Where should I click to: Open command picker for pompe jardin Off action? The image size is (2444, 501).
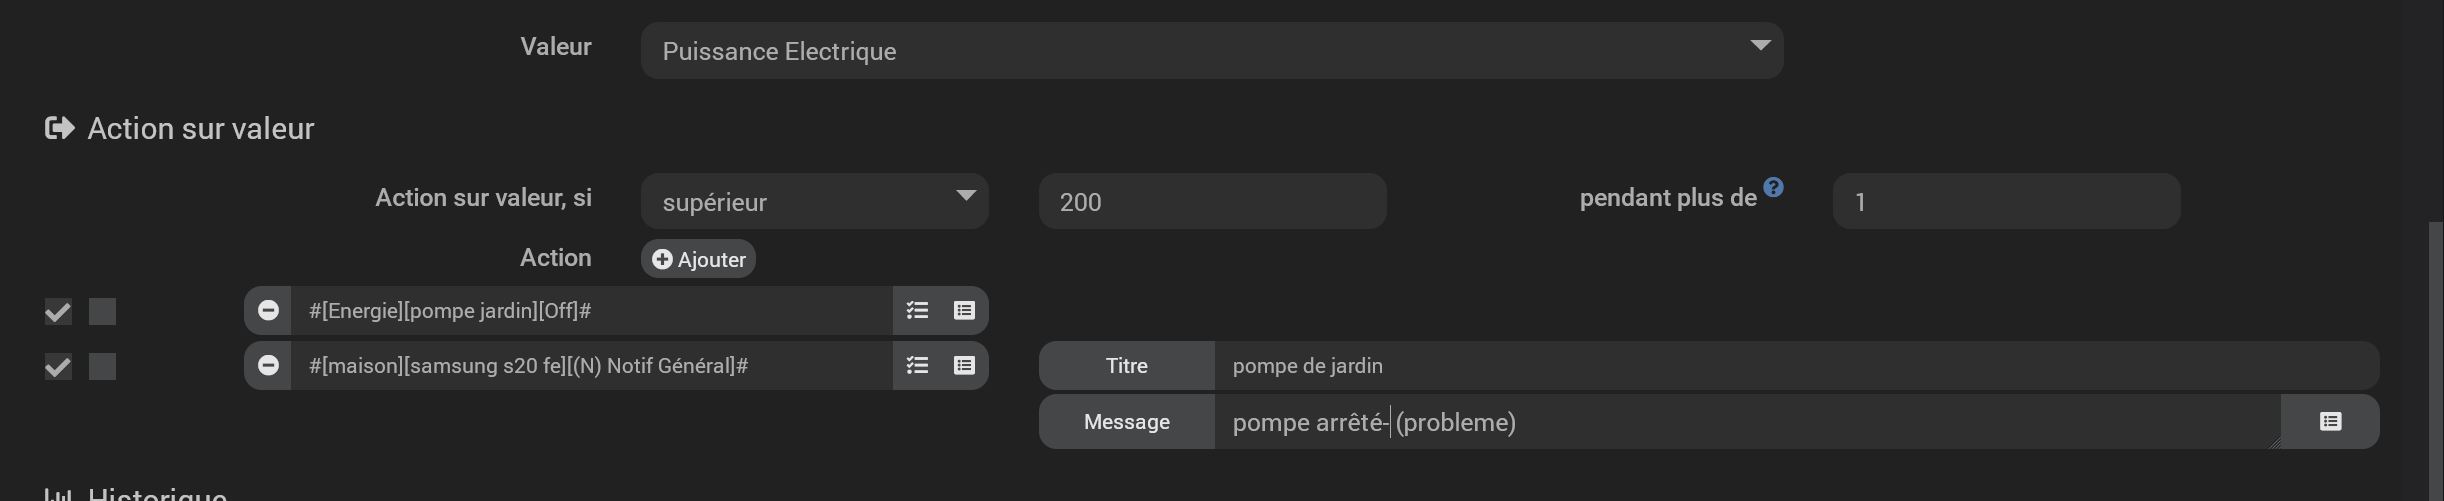click(964, 311)
